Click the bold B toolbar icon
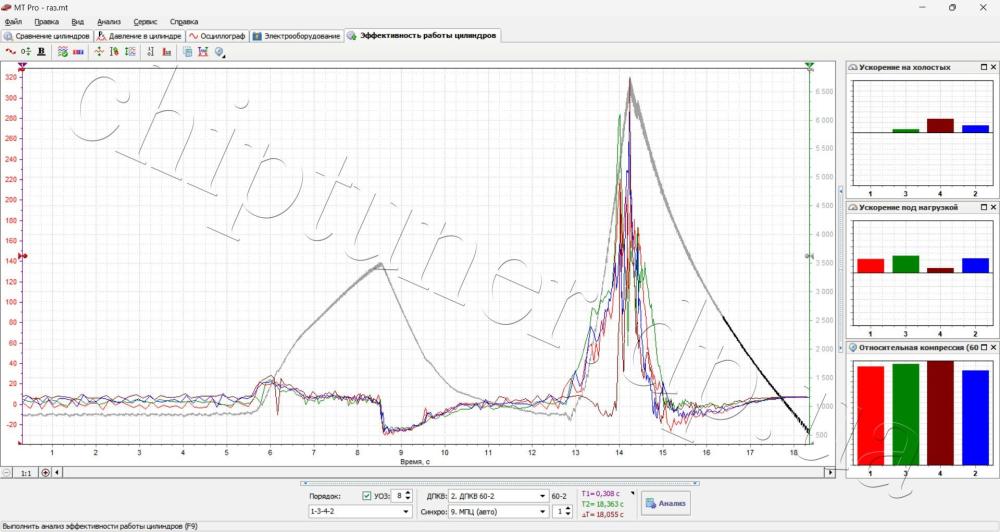This screenshot has height=532, width=1000. coord(41,52)
